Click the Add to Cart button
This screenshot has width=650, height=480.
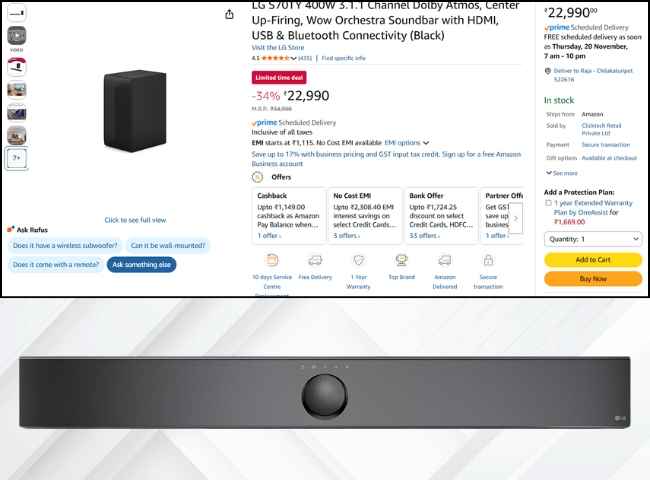click(x=593, y=260)
